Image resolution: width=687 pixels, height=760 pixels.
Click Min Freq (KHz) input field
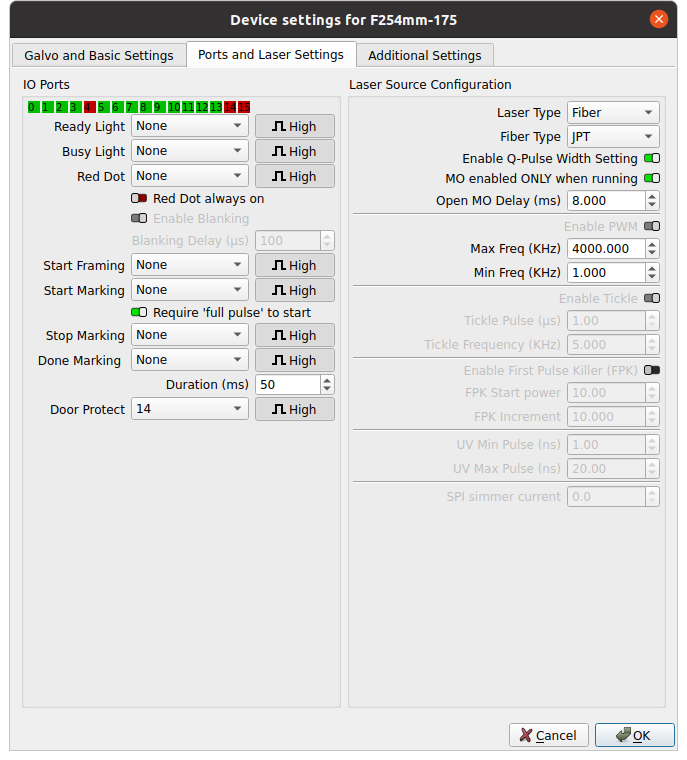tap(607, 272)
